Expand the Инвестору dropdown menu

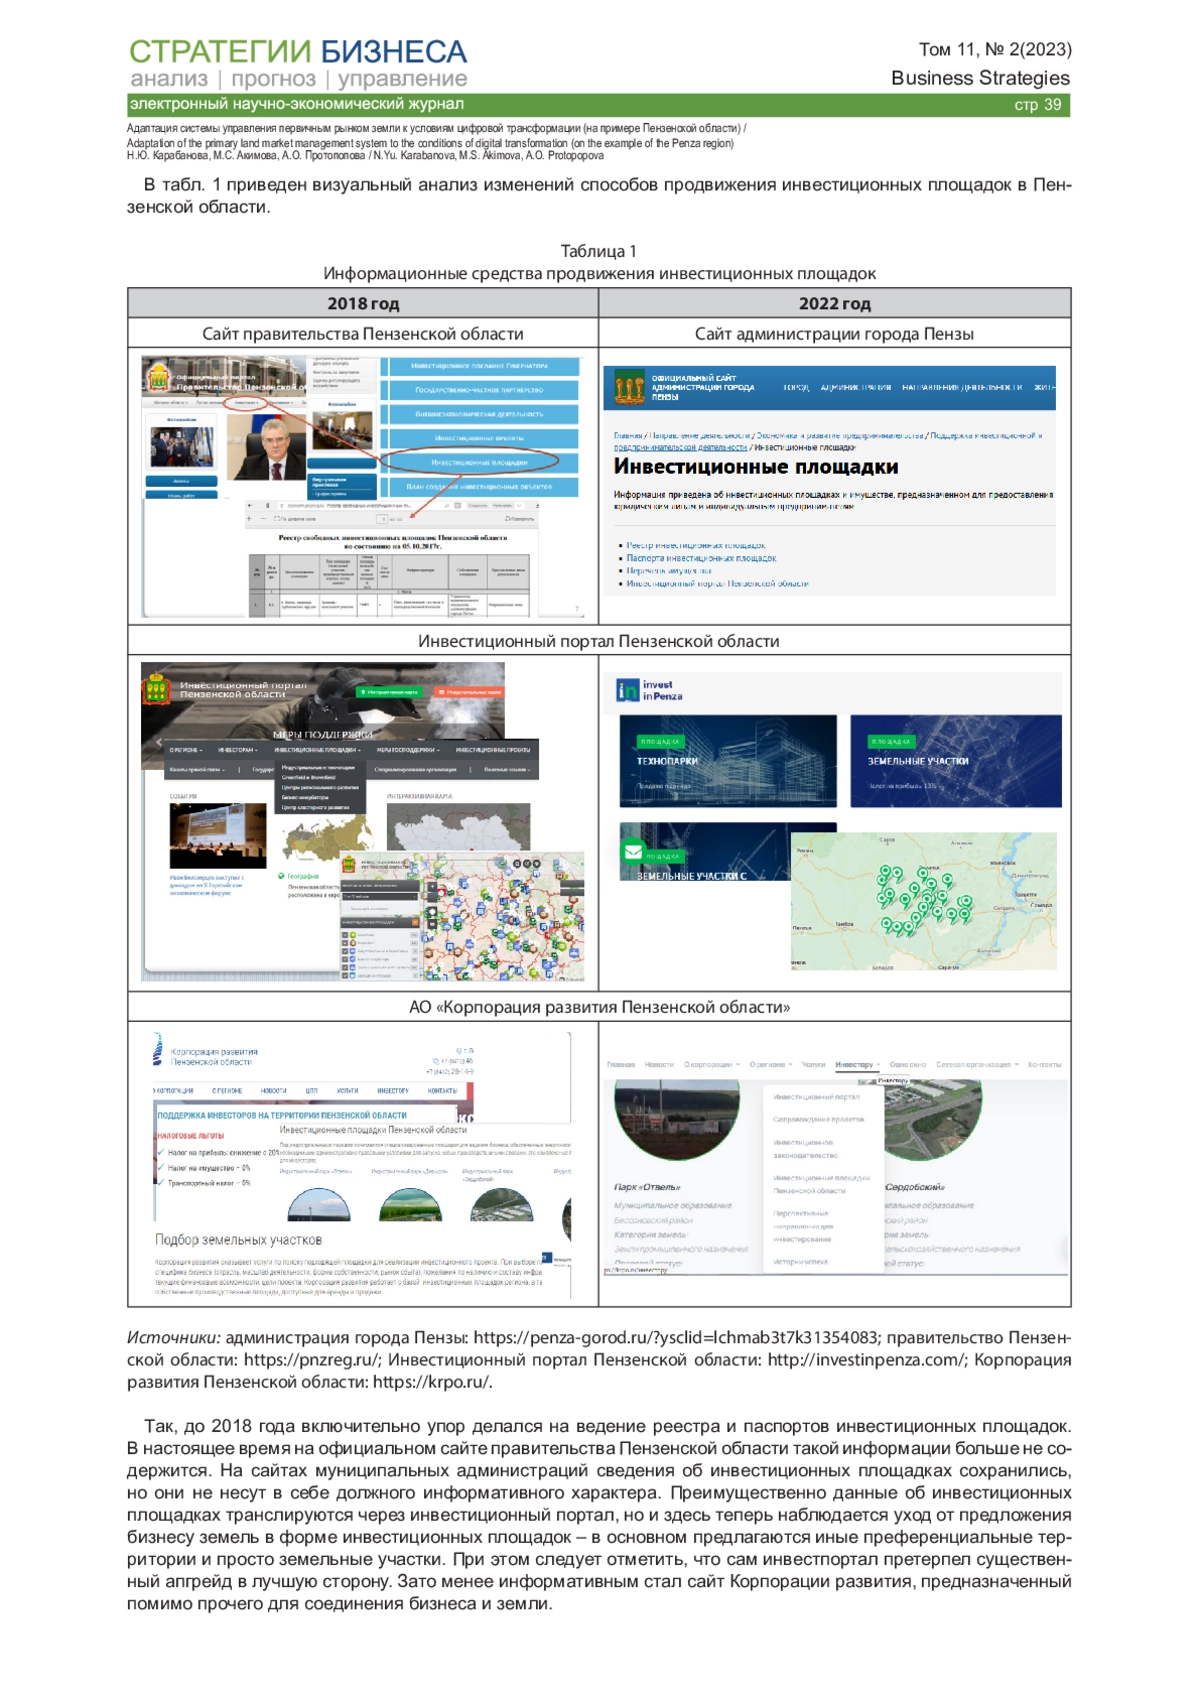click(857, 1065)
